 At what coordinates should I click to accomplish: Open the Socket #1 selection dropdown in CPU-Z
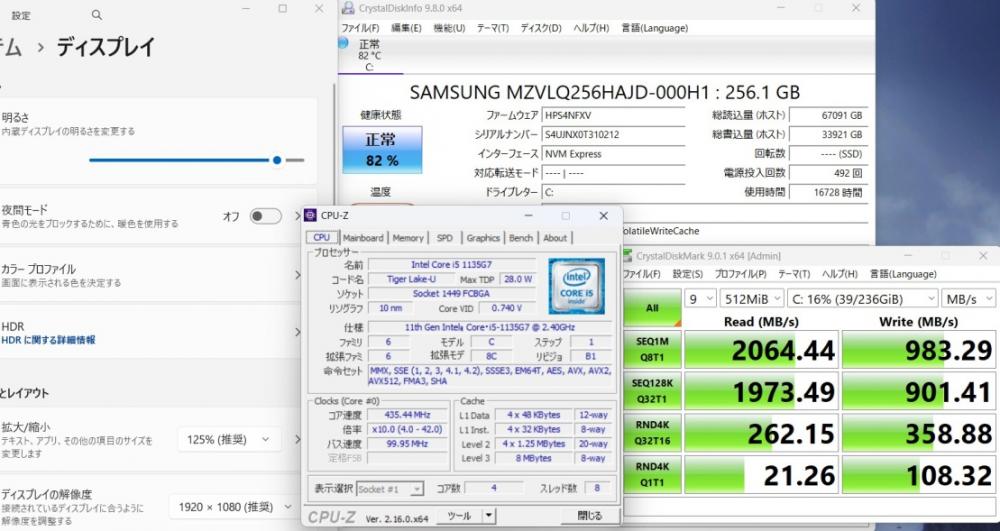[390, 489]
